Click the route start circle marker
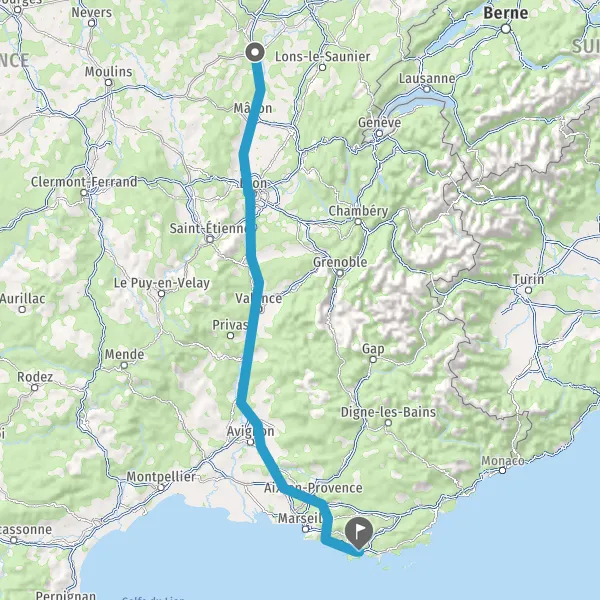Image resolution: width=600 pixels, height=600 pixels. [255, 52]
